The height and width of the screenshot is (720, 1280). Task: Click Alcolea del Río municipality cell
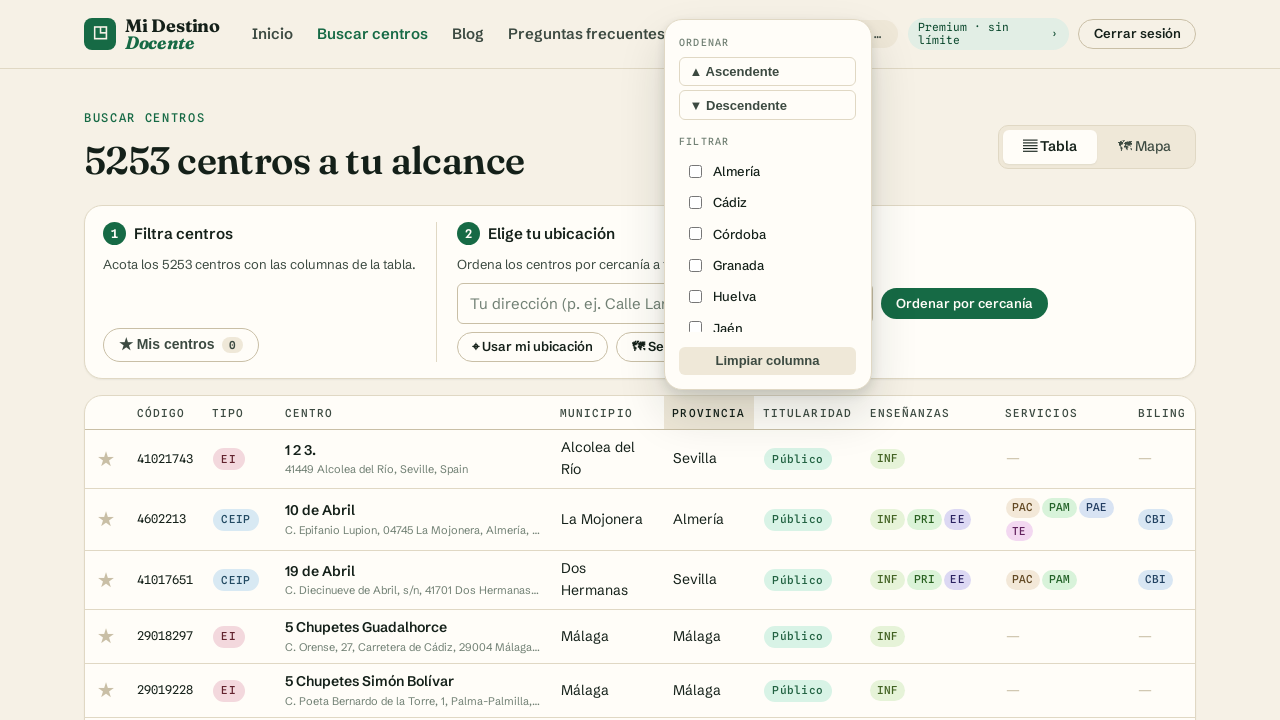click(598, 458)
